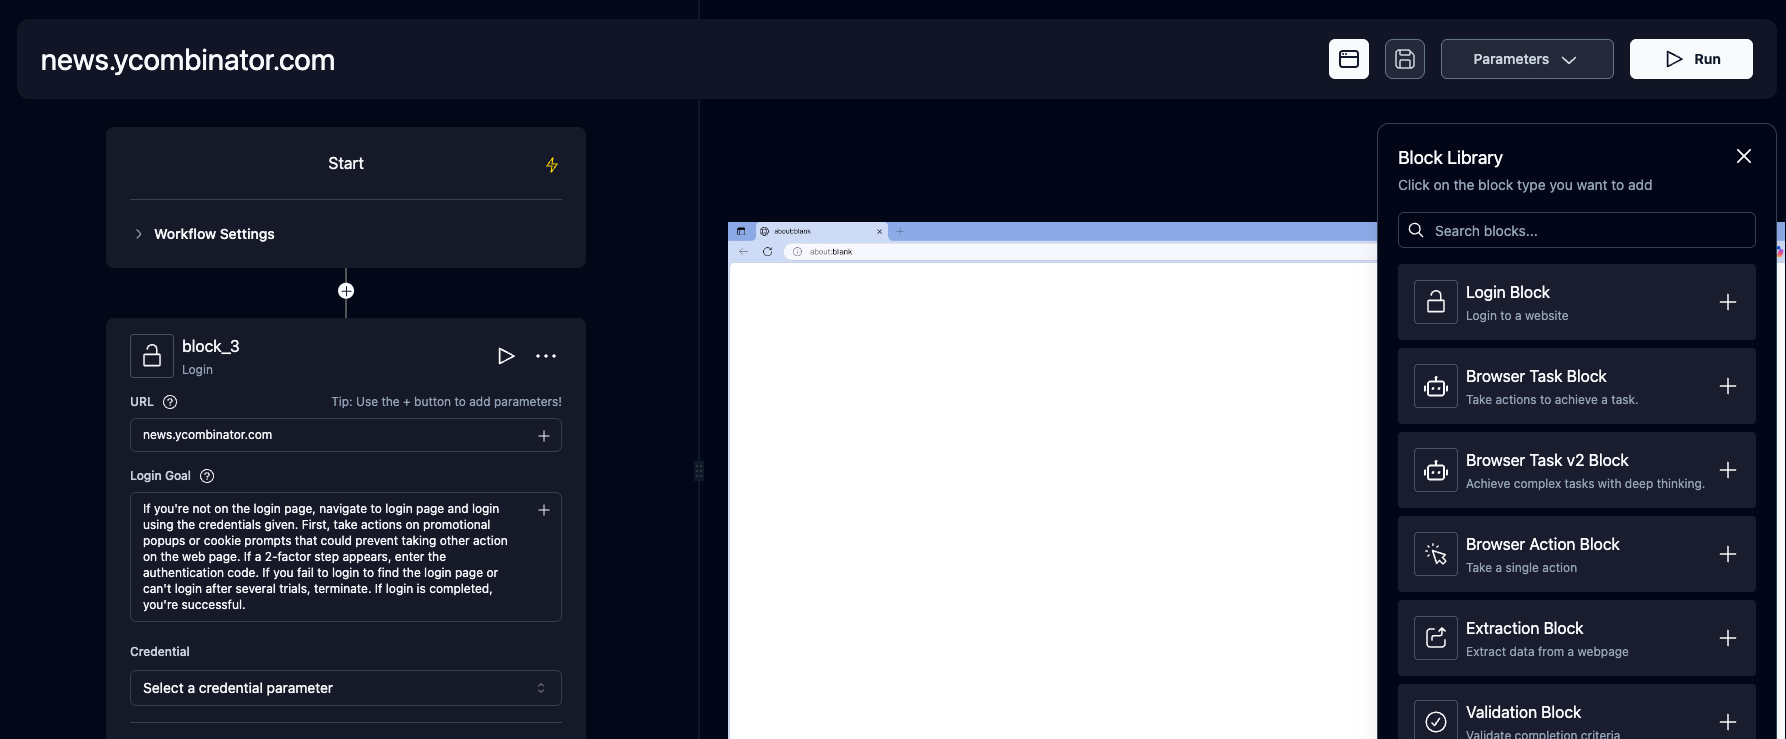Click the save workflow floppy disk icon
1786x739 pixels.
tap(1404, 59)
